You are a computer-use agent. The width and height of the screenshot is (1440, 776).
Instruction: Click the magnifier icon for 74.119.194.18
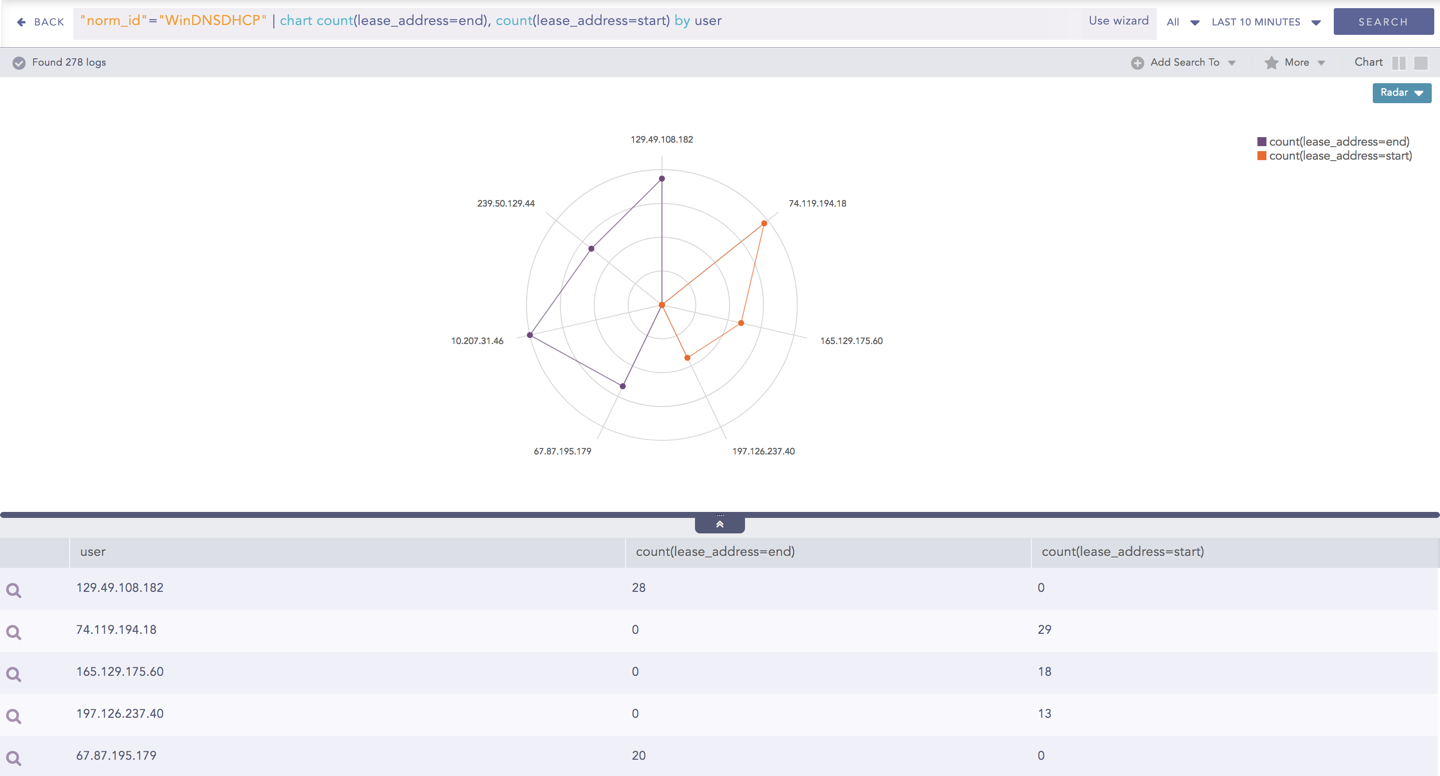14,632
